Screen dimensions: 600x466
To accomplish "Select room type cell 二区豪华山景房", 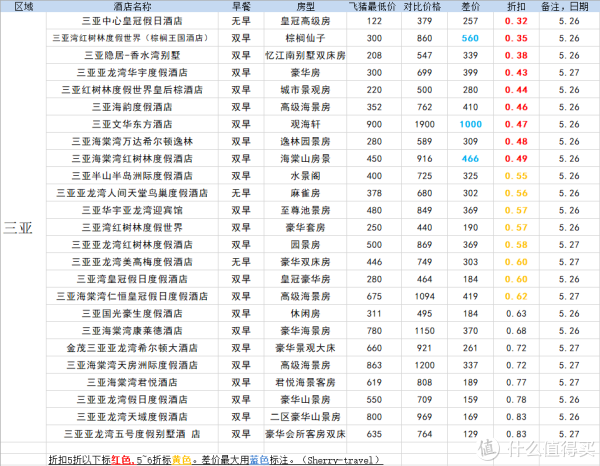I will [305, 417].
